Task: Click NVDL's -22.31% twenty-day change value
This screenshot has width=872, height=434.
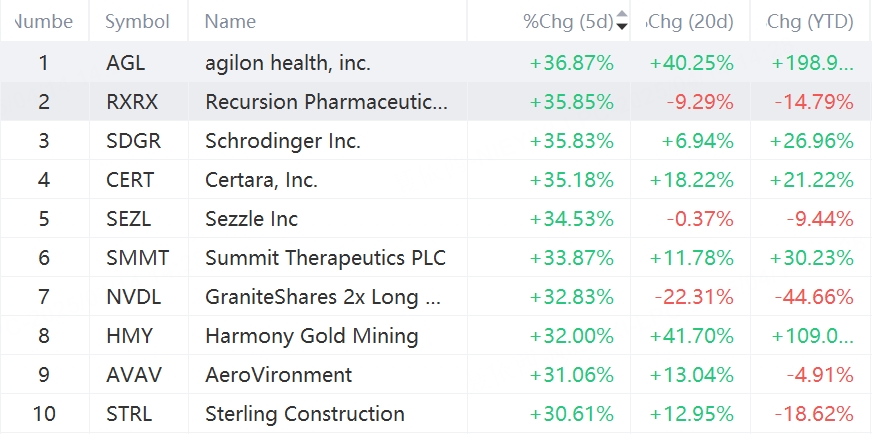Action: tap(694, 297)
